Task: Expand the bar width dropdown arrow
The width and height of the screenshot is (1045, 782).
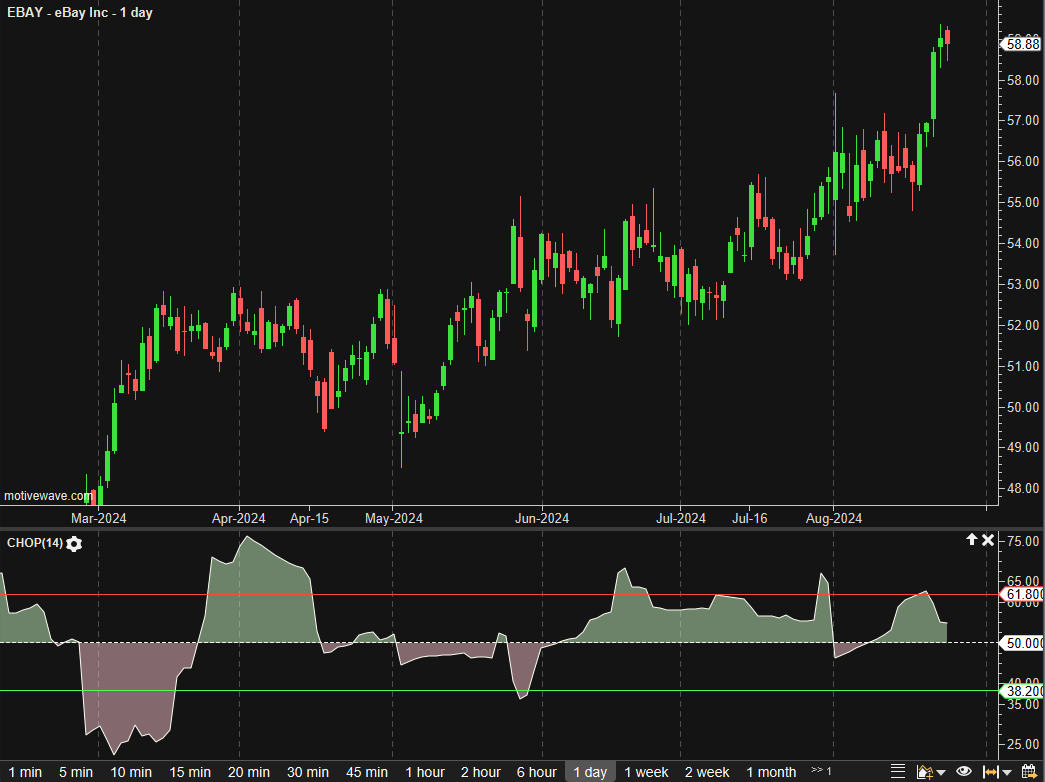Action: (x=1006, y=772)
